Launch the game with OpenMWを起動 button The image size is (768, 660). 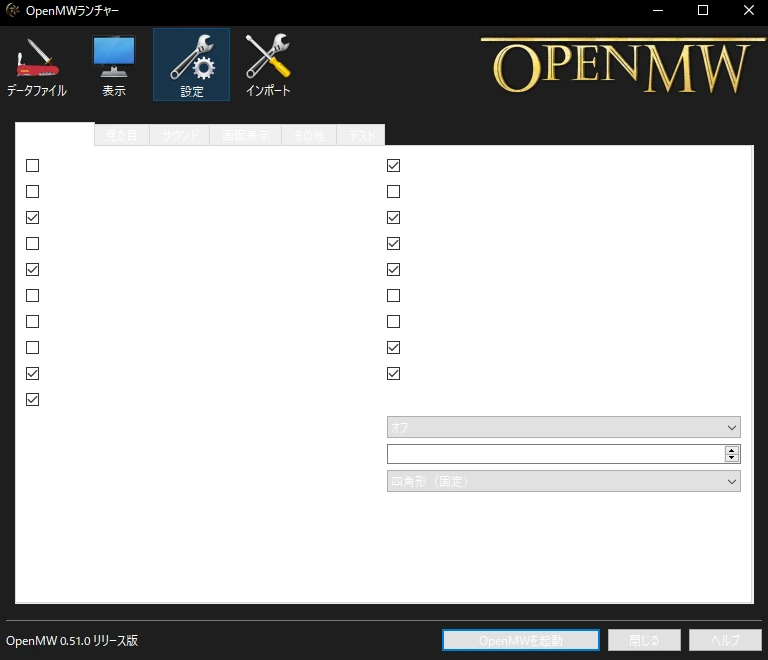point(521,640)
